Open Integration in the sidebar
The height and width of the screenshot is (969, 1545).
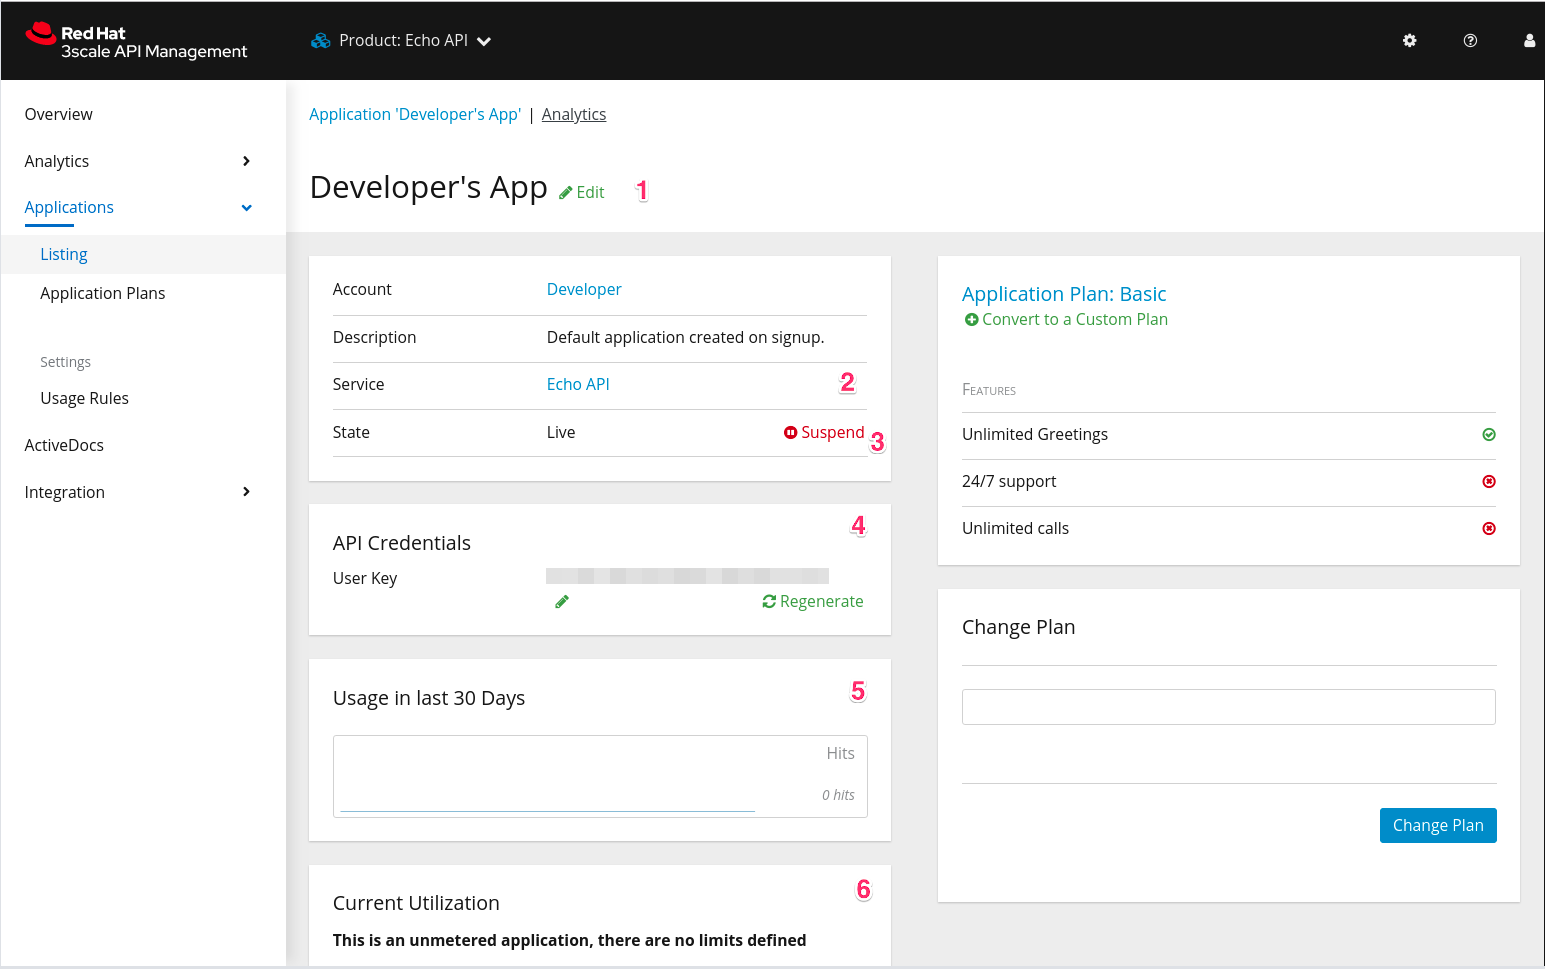pyautogui.click(x=64, y=492)
